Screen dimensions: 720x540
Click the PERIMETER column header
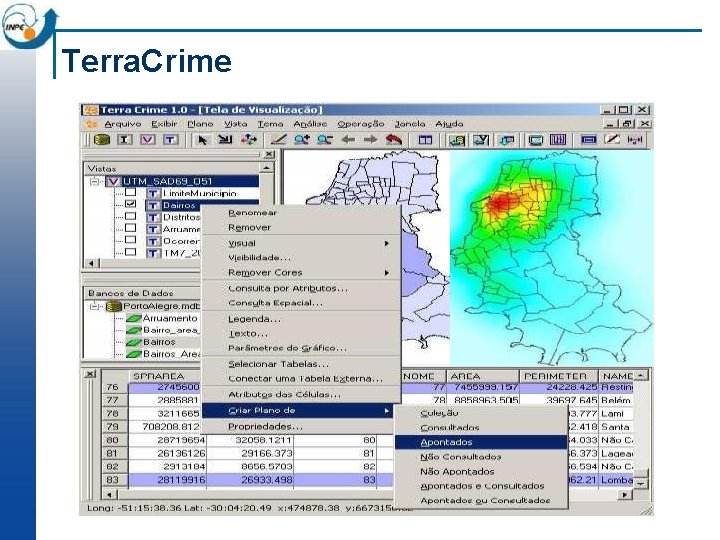click(x=559, y=376)
